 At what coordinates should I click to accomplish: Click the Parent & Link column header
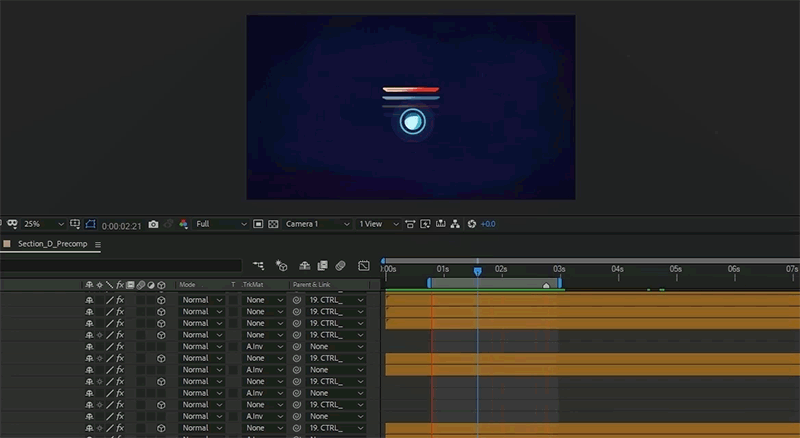click(x=311, y=285)
